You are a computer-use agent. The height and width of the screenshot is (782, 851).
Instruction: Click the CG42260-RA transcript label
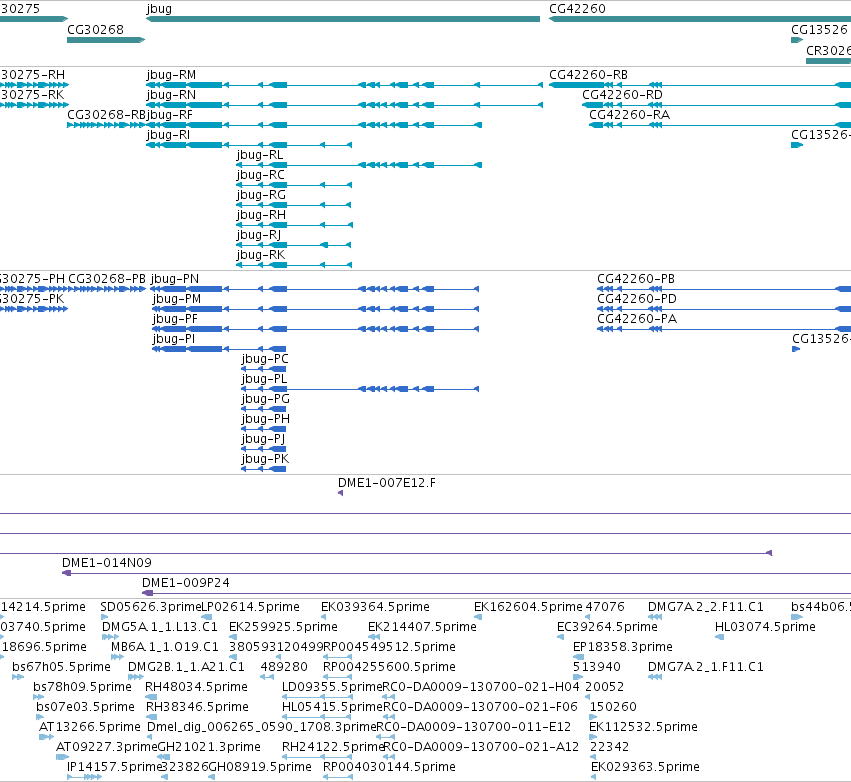tap(630, 115)
